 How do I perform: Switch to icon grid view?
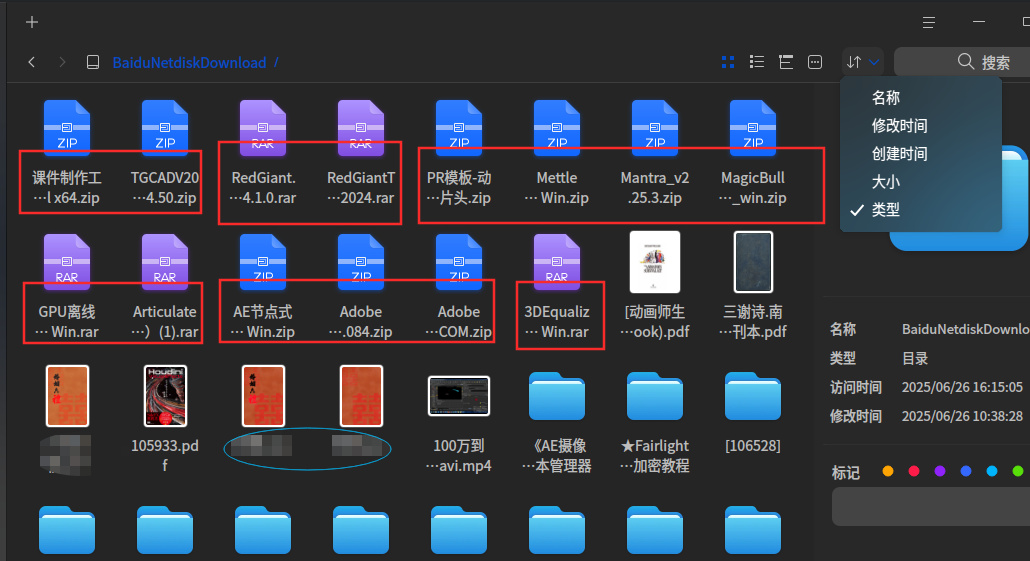728,62
